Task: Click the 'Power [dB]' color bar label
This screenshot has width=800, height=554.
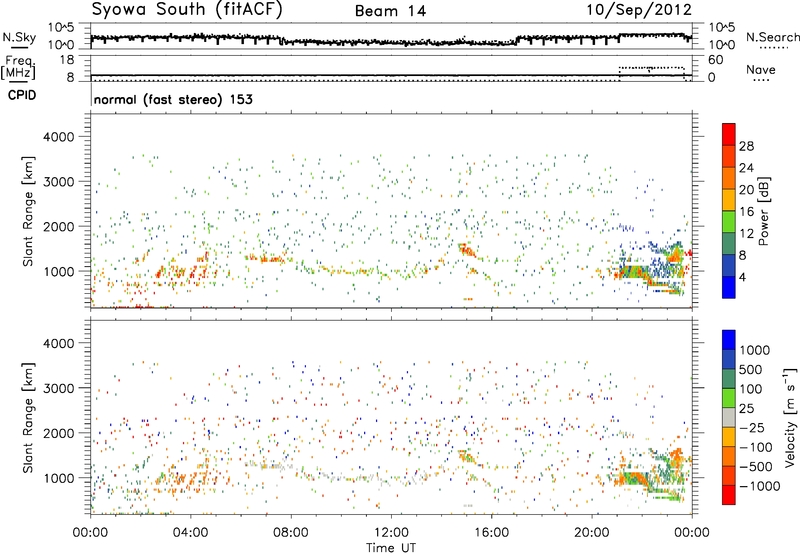Action: tap(764, 211)
